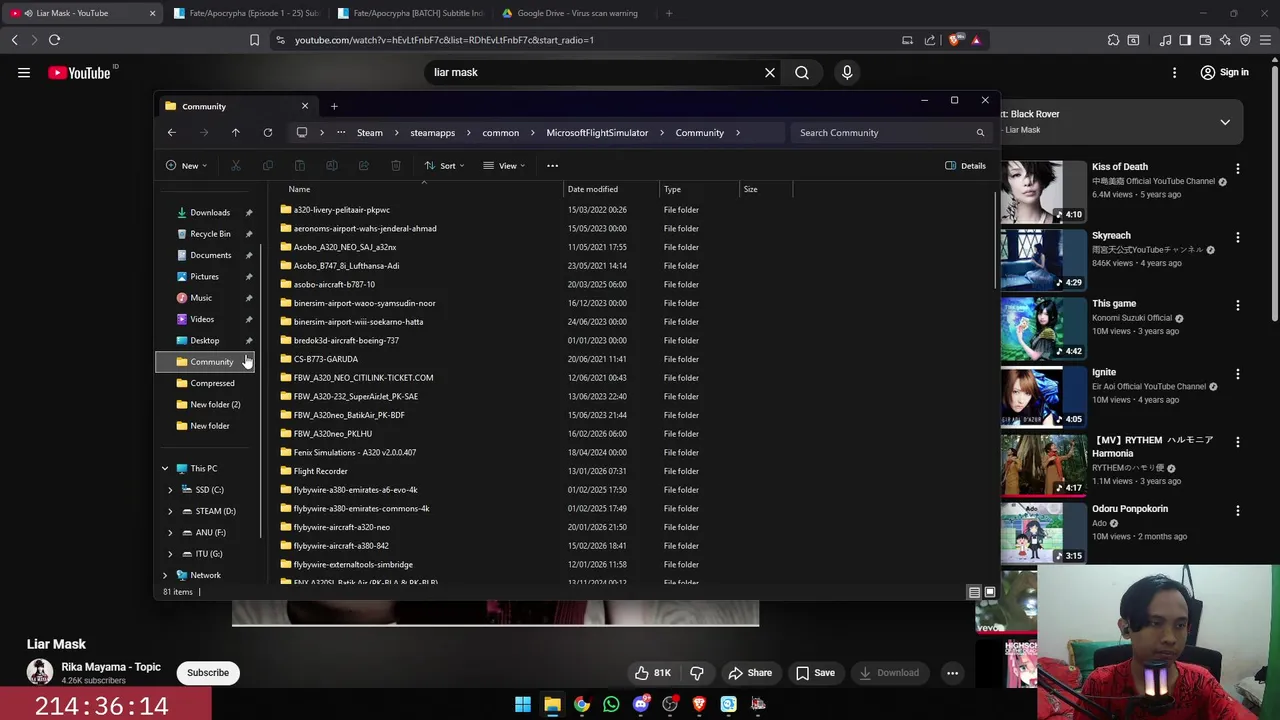The height and width of the screenshot is (720, 1280).
Task: Bookmark this page in the address bar
Action: pos(254,40)
